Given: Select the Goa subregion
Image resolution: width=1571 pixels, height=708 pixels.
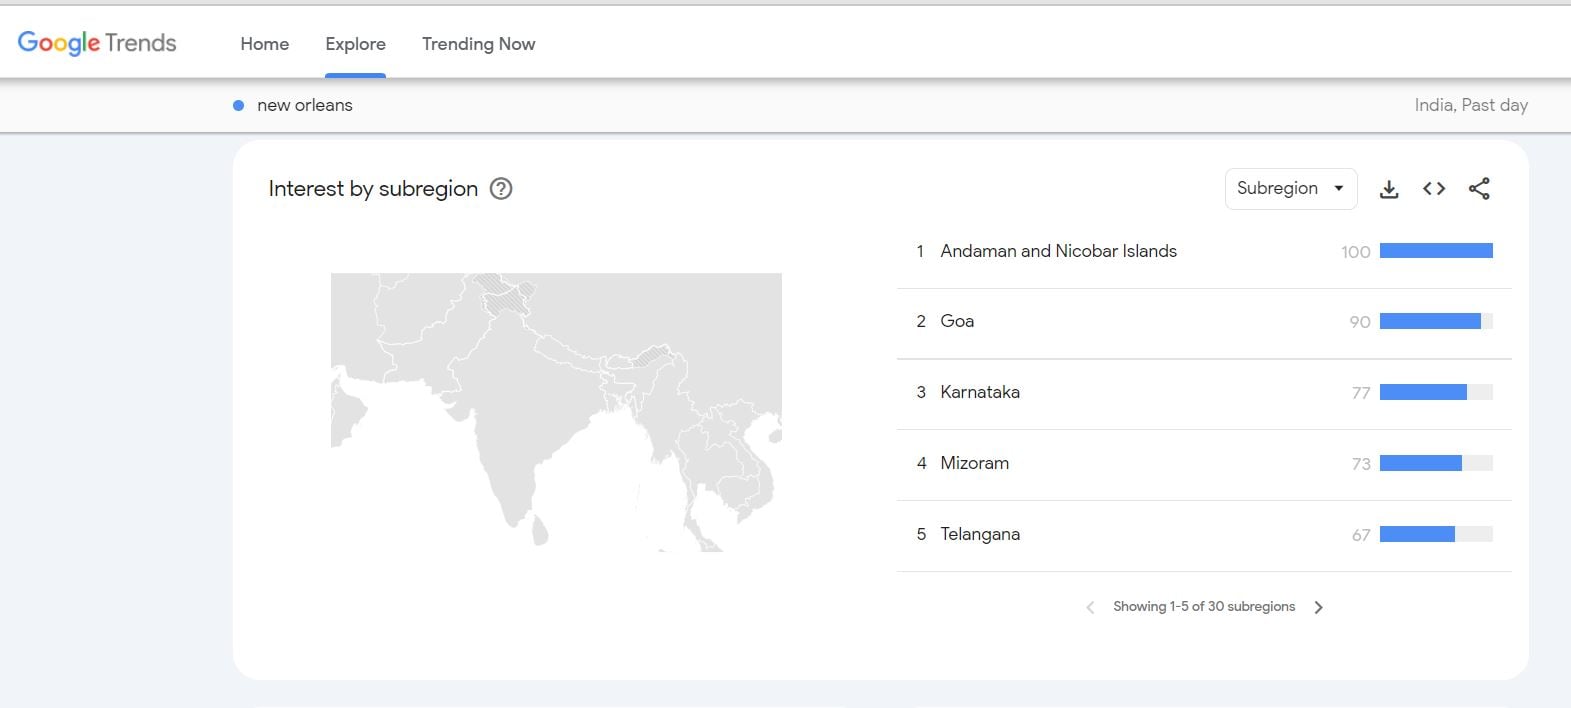Looking at the screenshot, I should tap(957, 321).
